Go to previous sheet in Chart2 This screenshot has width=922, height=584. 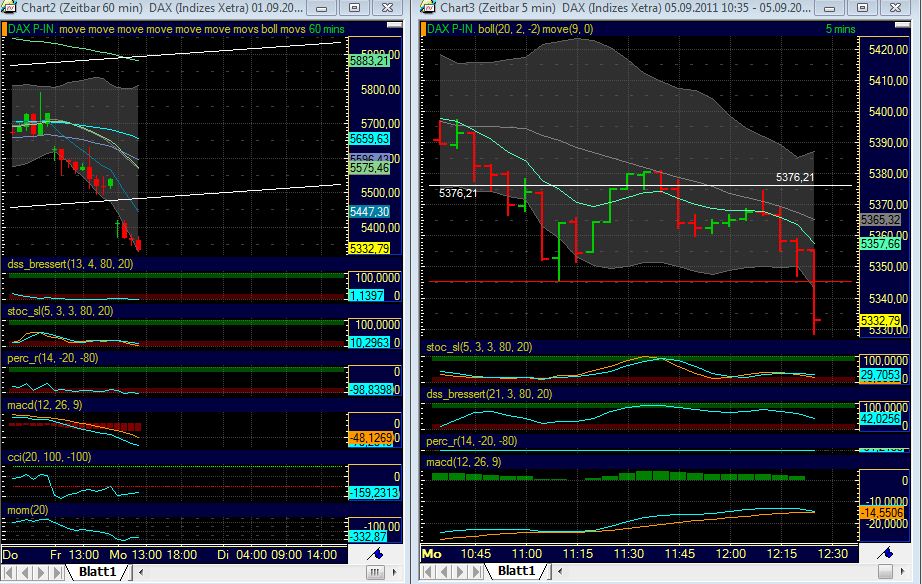tap(25, 572)
